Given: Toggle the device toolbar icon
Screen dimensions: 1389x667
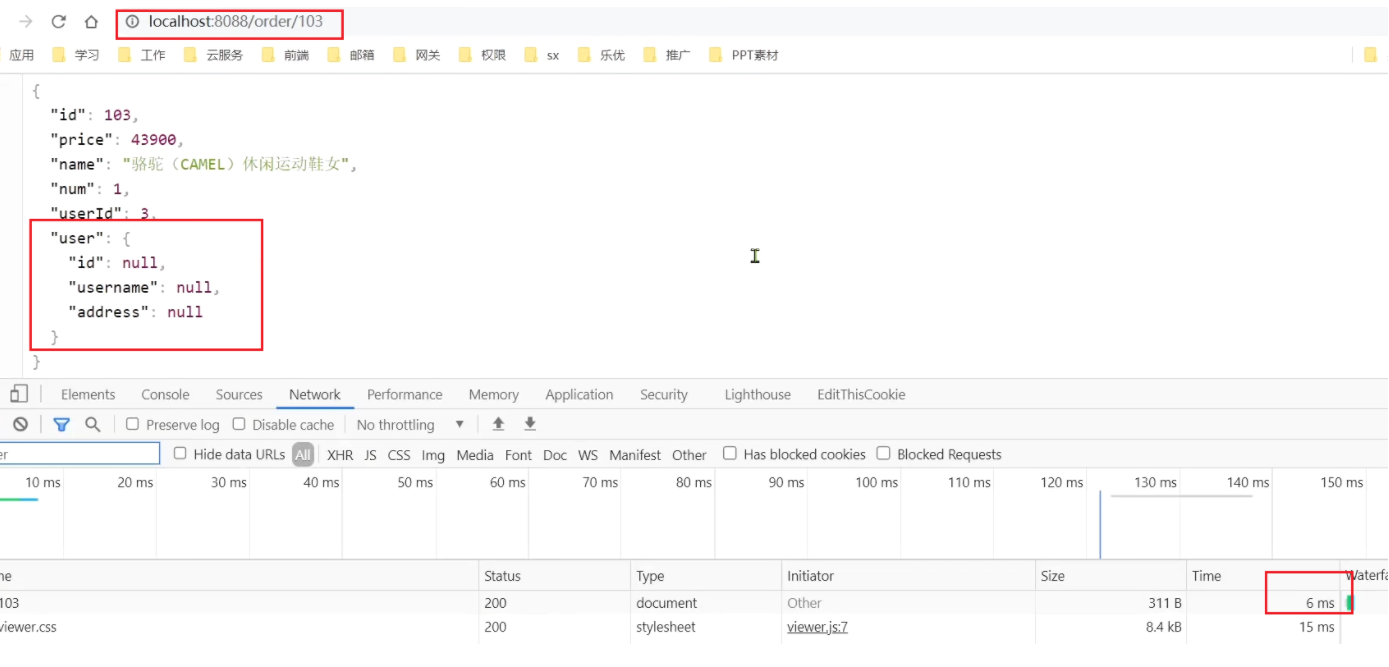Looking at the screenshot, I should point(19,394).
